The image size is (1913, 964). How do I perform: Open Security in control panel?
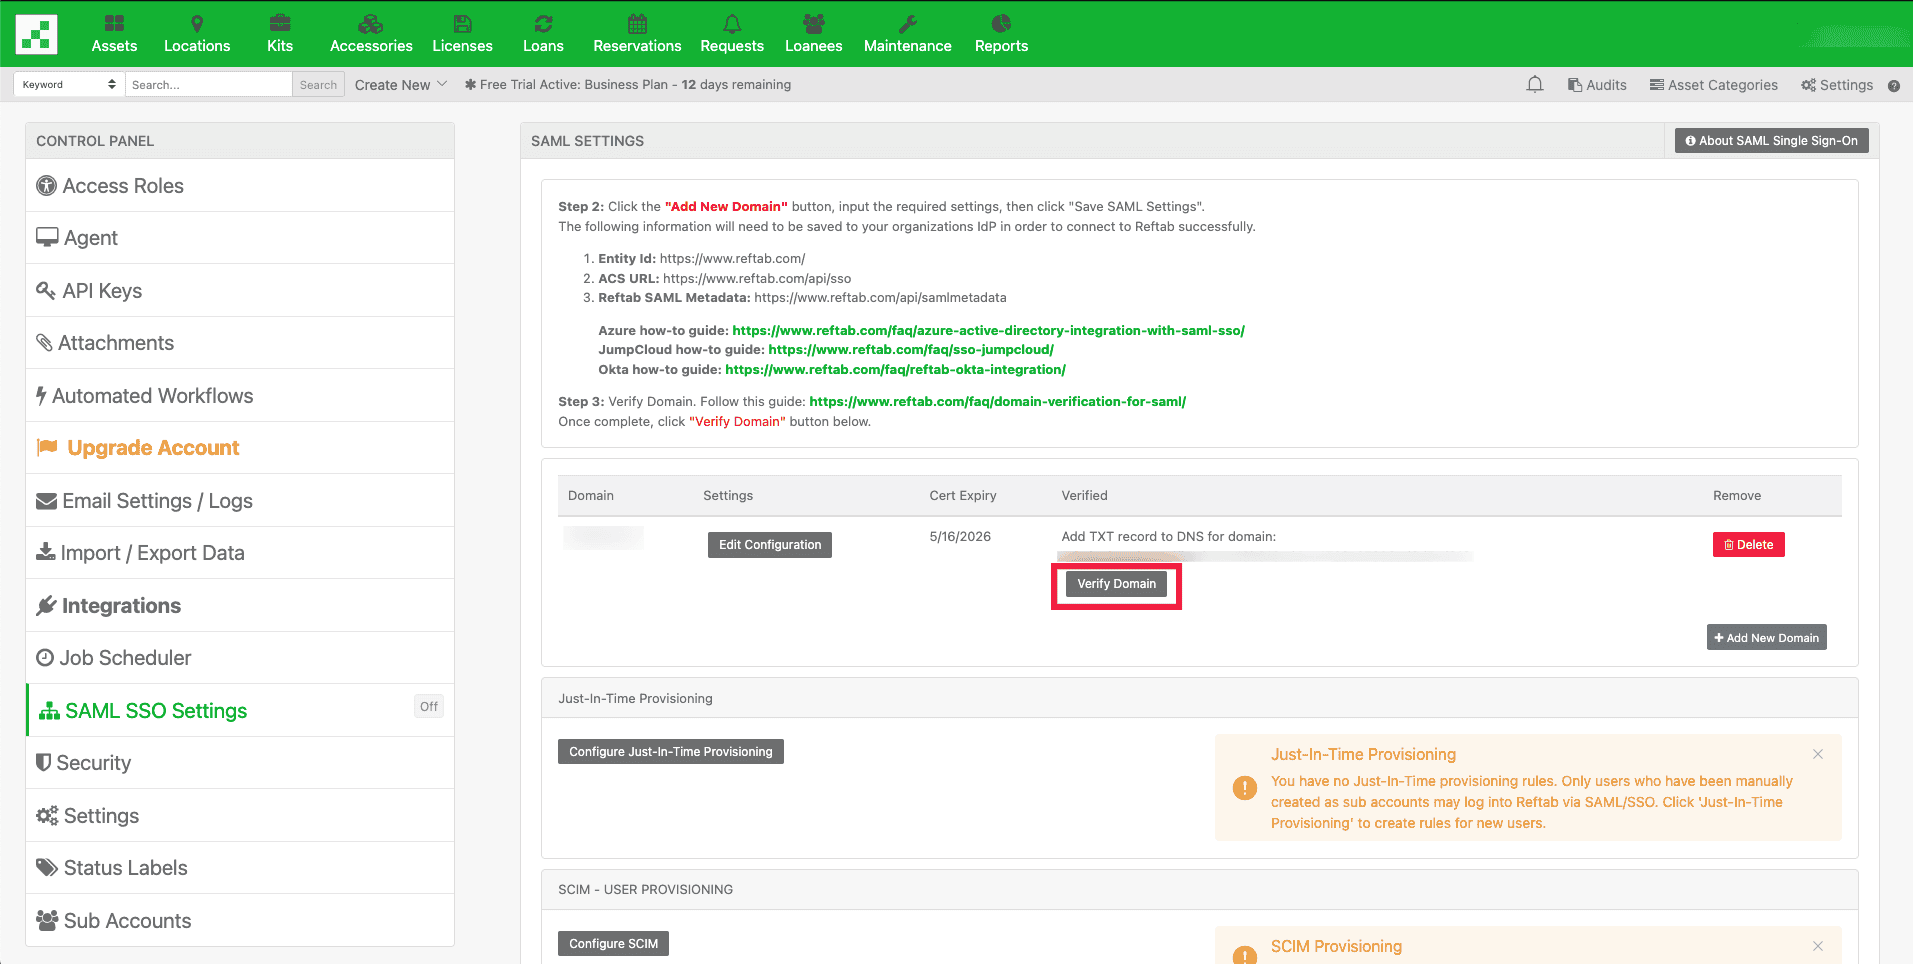pyautogui.click(x=240, y=763)
